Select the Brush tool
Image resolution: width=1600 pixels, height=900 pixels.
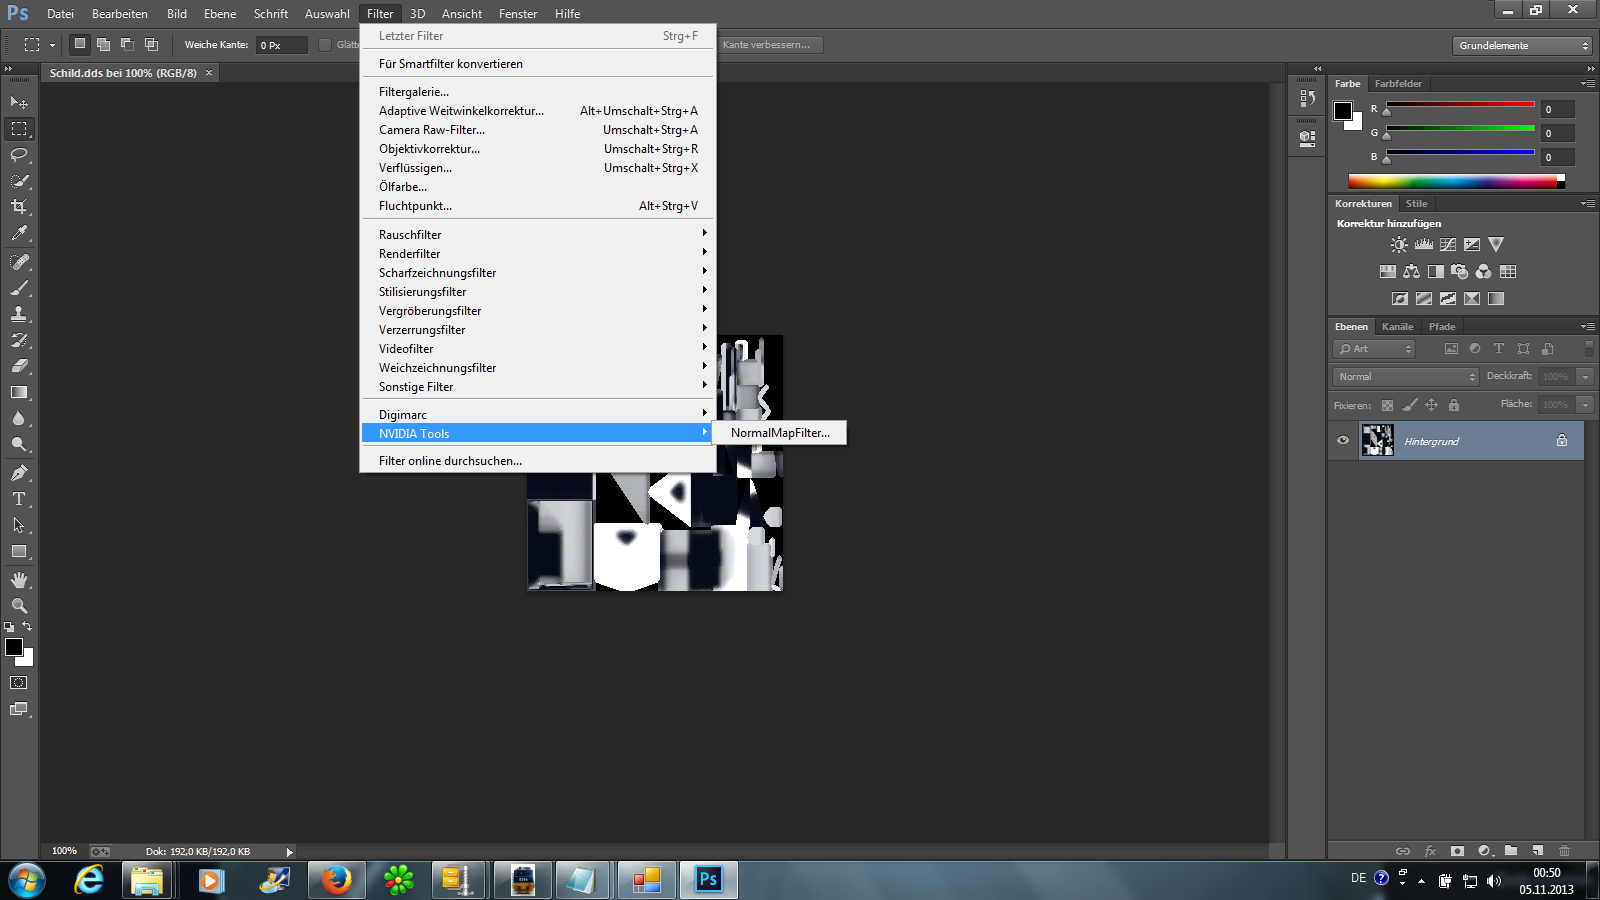click(x=19, y=288)
